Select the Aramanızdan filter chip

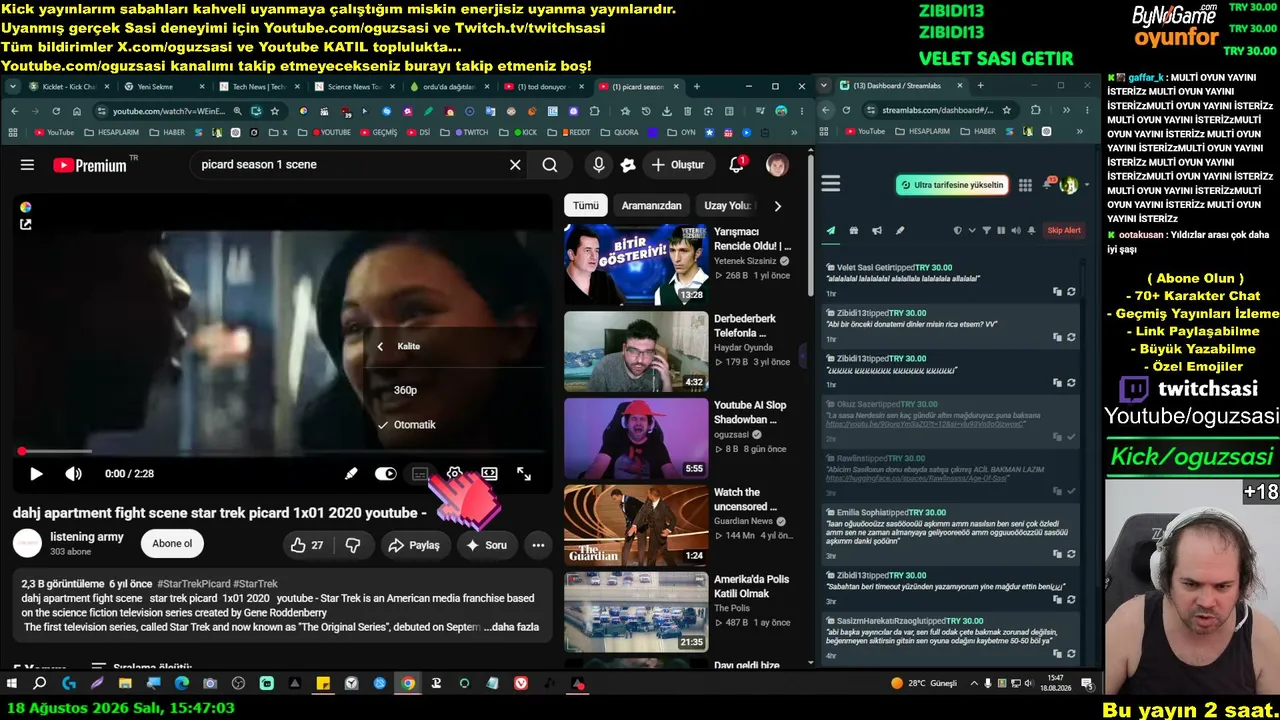click(652, 206)
